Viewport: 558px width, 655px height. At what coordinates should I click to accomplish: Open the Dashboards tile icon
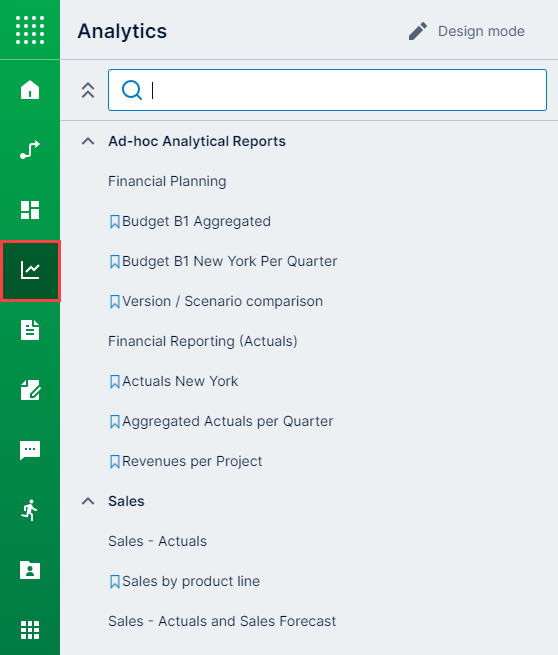(30, 210)
